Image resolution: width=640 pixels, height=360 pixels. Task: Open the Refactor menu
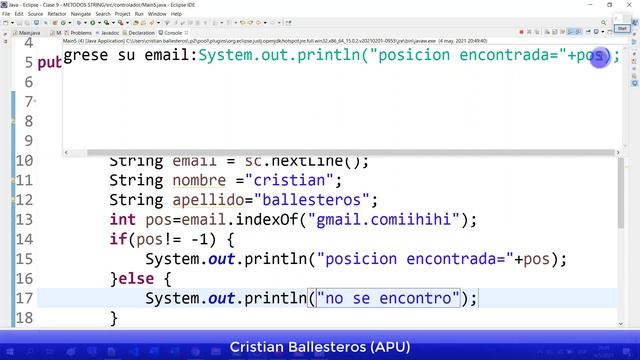pyautogui.click(x=57, y=14)
